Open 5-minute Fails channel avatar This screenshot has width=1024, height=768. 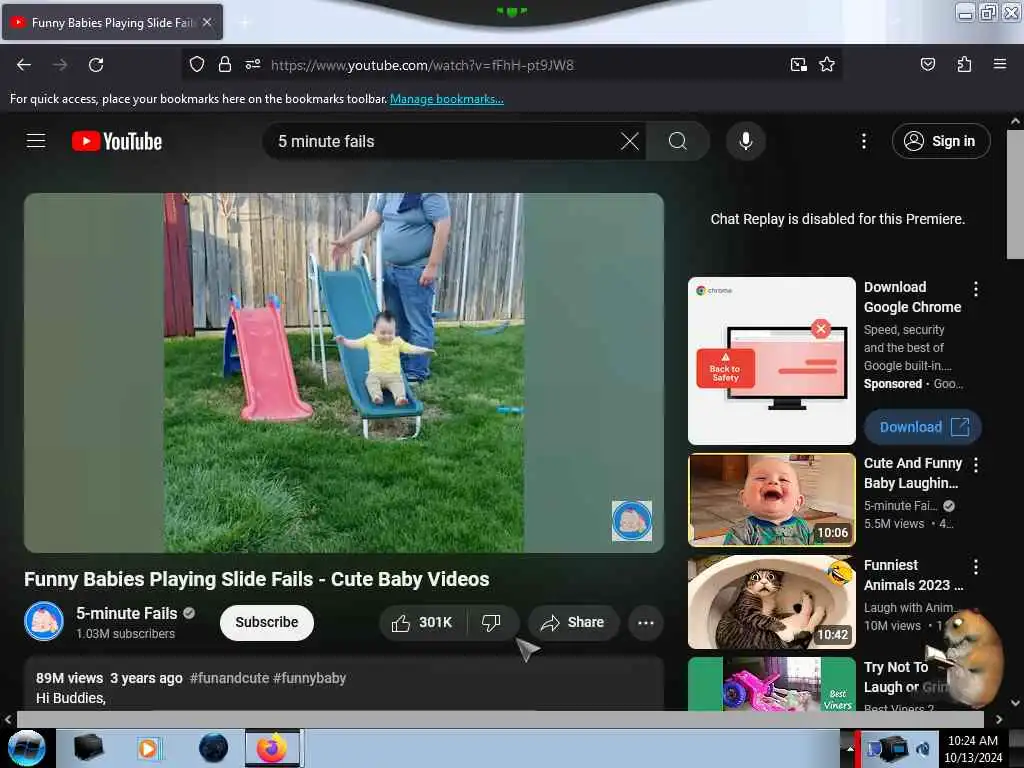click(x=44, y=621)
